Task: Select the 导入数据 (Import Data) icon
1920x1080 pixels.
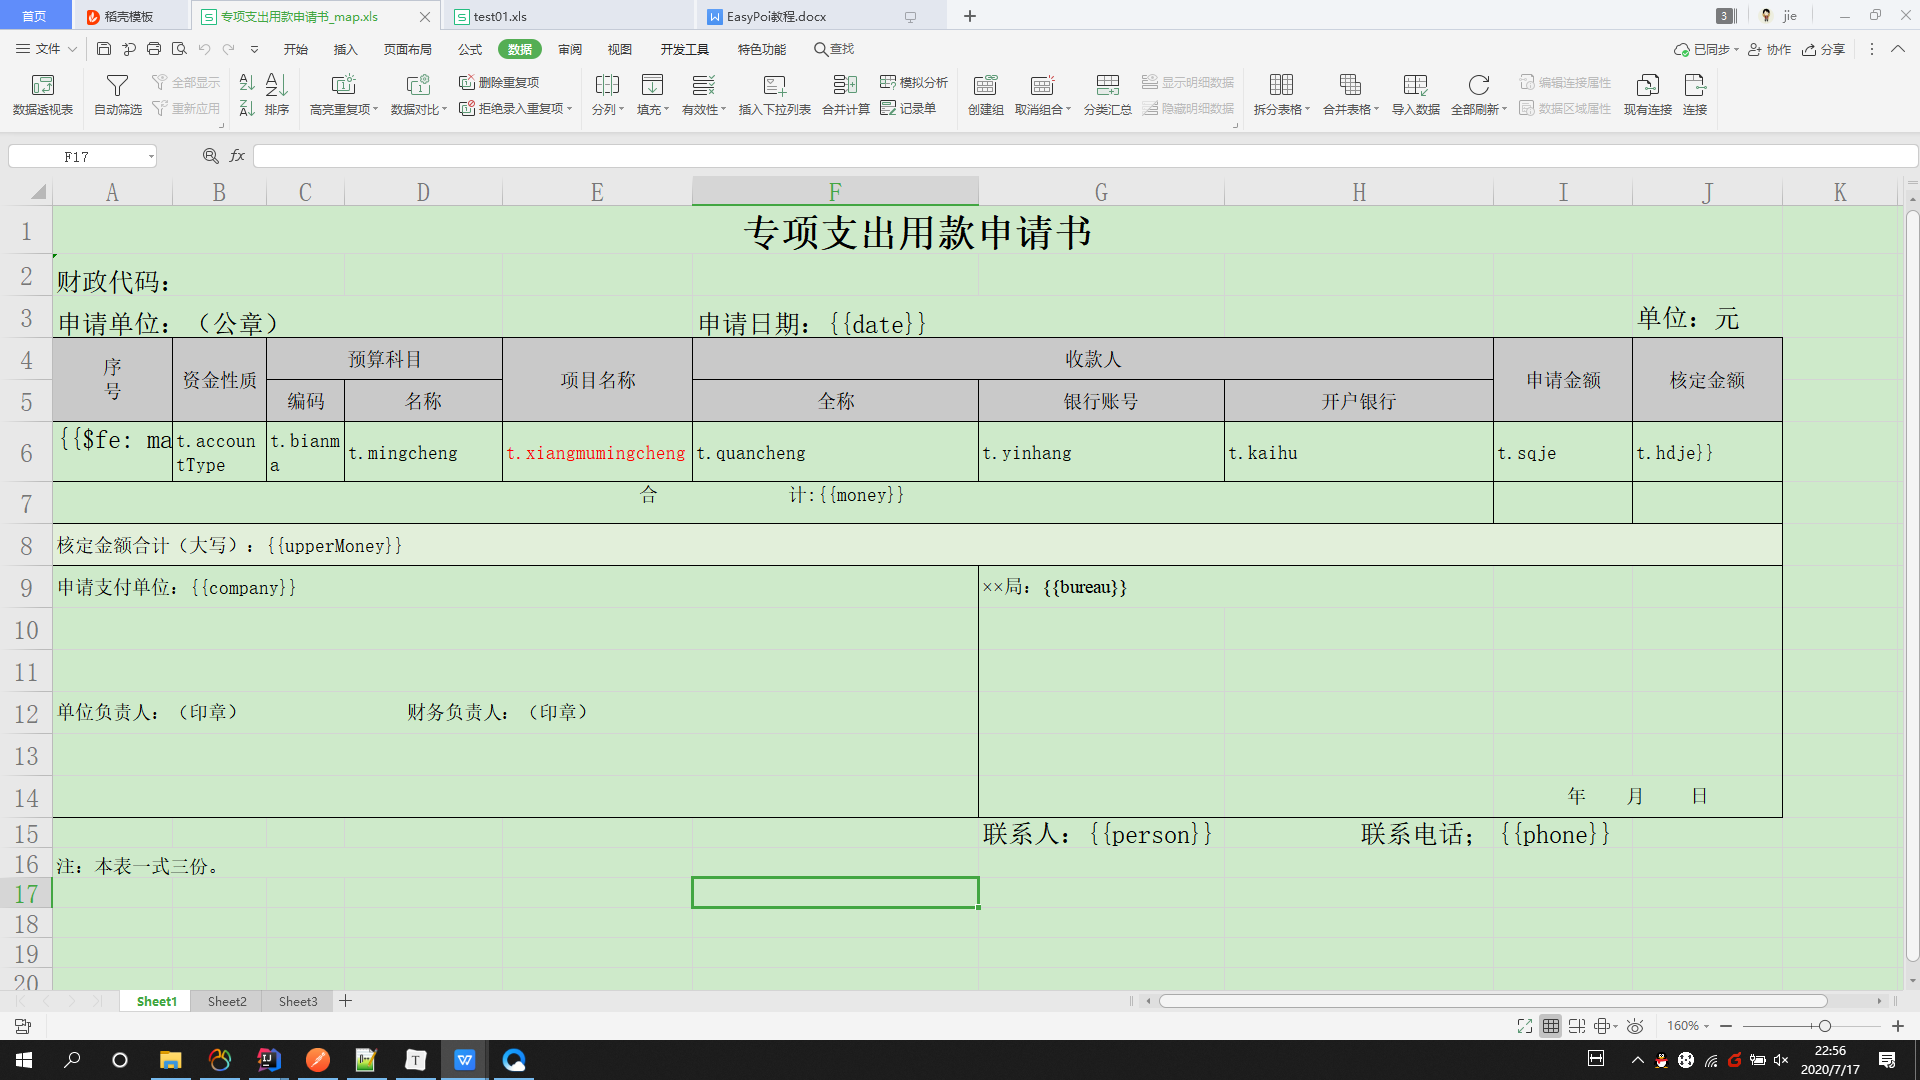Action: (1415, 95)
